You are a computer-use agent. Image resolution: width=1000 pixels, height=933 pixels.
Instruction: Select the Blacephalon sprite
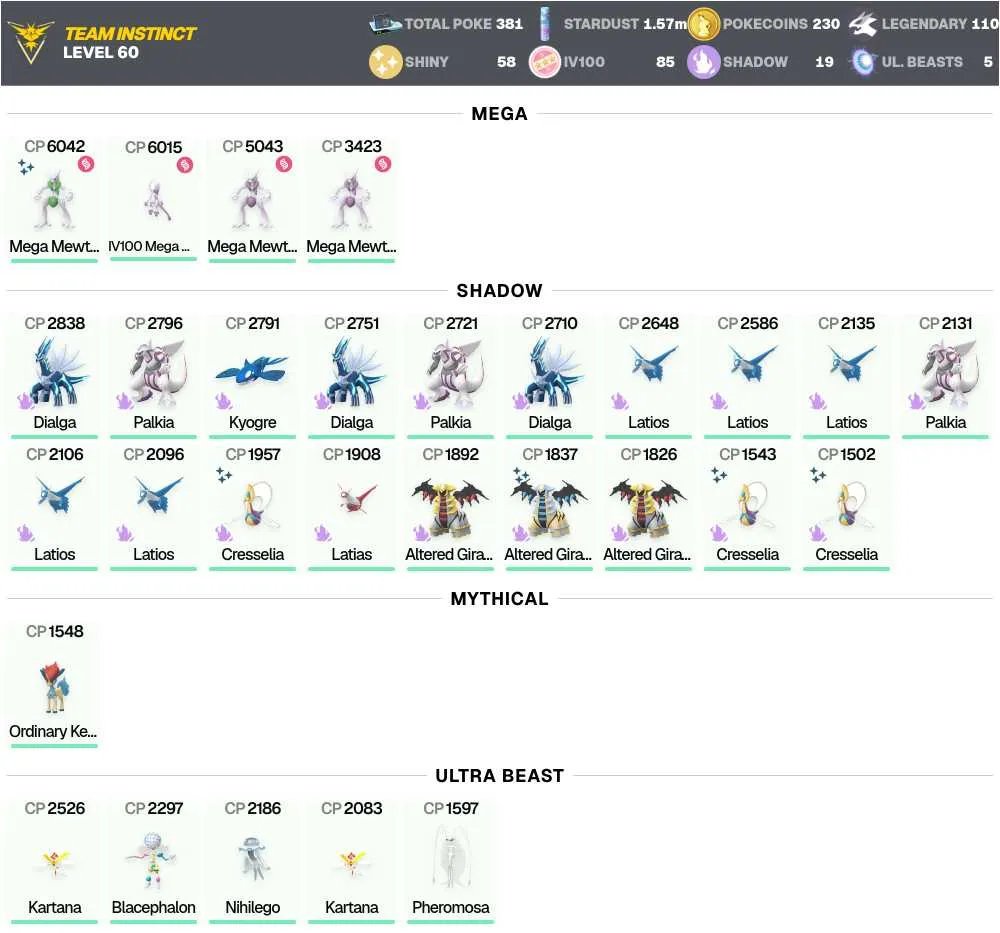(x=153, y=860)
